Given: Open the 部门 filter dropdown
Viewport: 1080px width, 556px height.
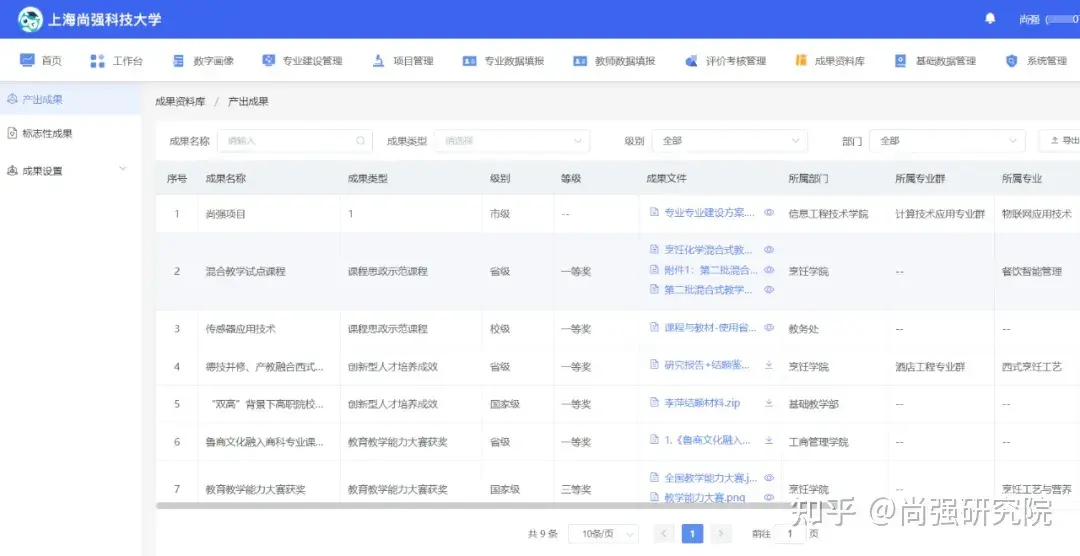Looking at the screenshot, I should coord(947,141).
